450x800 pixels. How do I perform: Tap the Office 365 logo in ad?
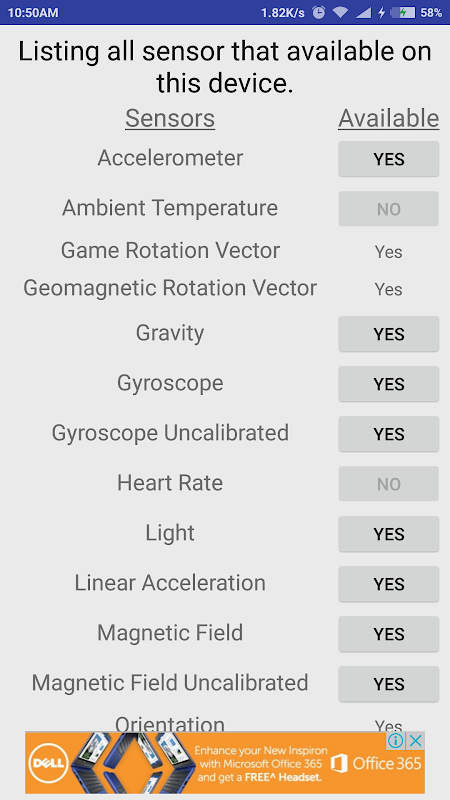coord(376,763)
